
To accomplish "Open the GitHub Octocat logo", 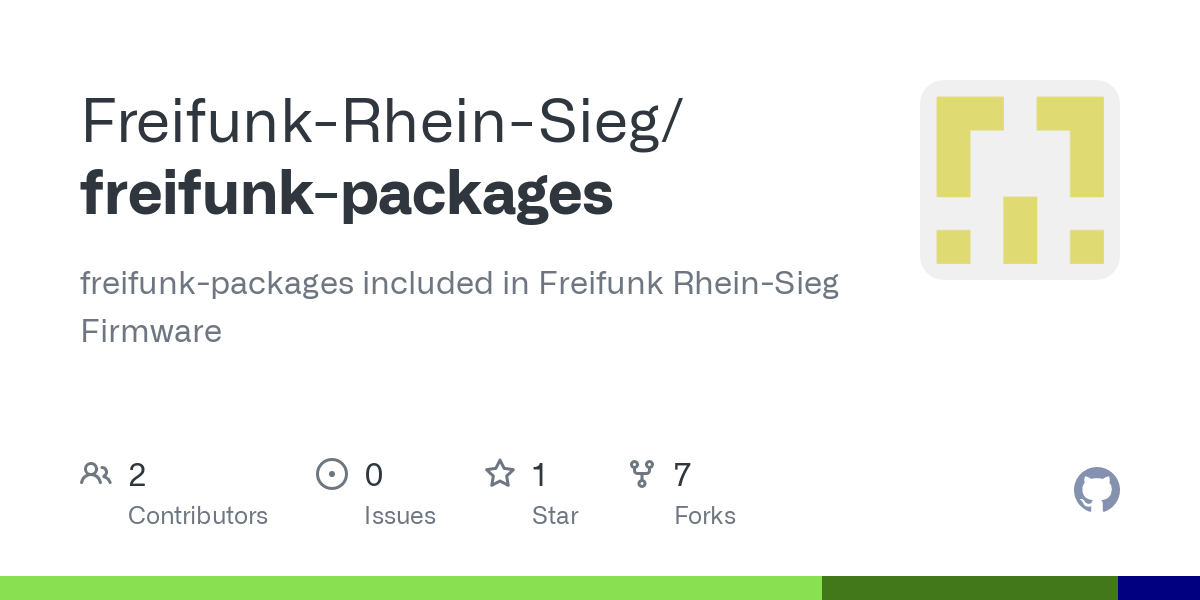I will click(x=1097, y=491).
